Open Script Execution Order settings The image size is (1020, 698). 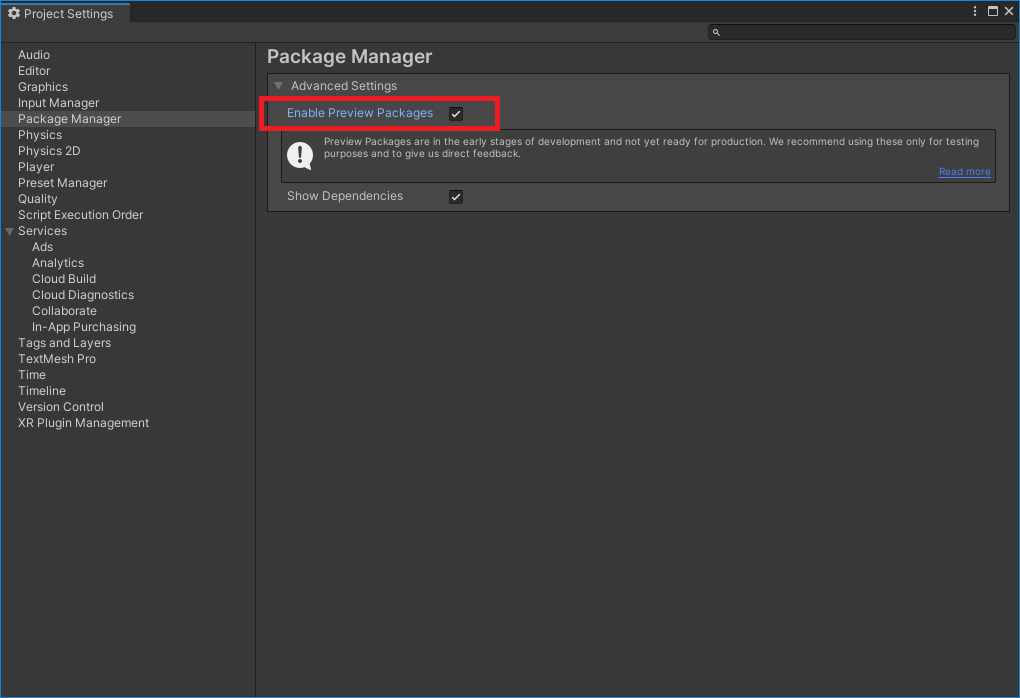pyautogui.click(x=81, y=215)
